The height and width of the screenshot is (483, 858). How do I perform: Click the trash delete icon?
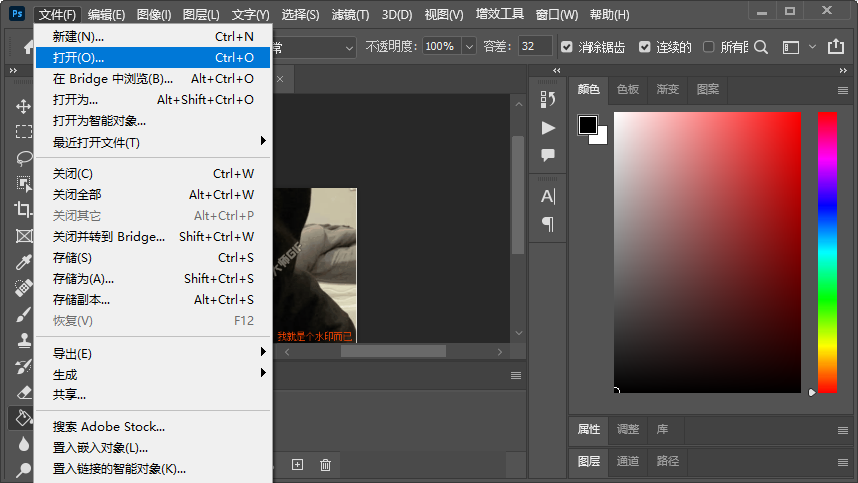click(325, 464)
